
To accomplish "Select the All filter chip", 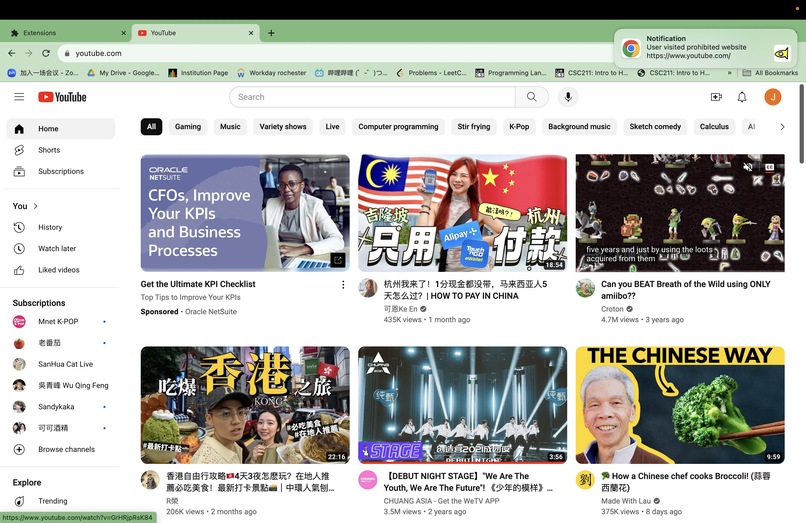I will [x=151, y=127].
